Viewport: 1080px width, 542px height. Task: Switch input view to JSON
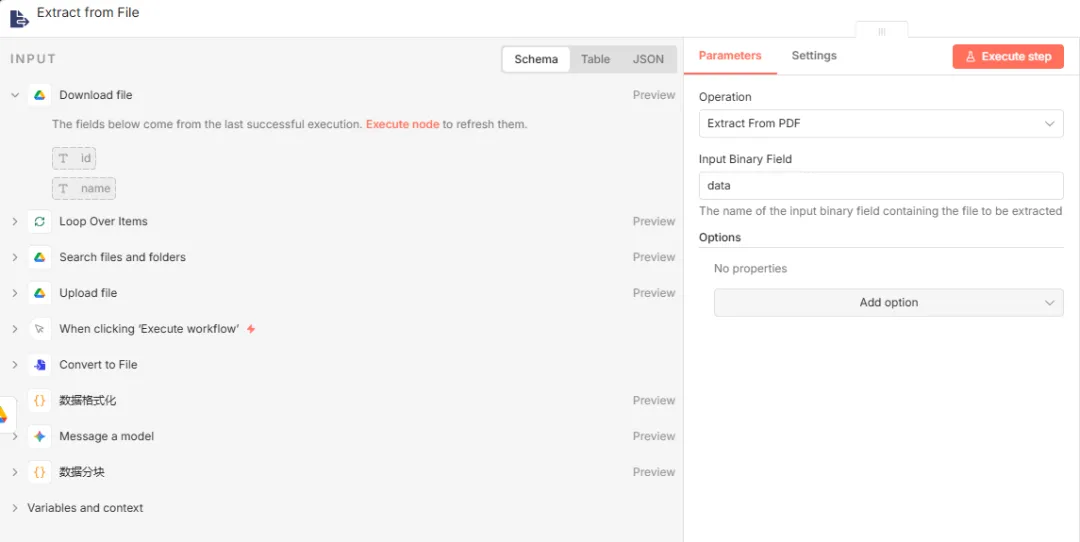(x=648, y=59)
